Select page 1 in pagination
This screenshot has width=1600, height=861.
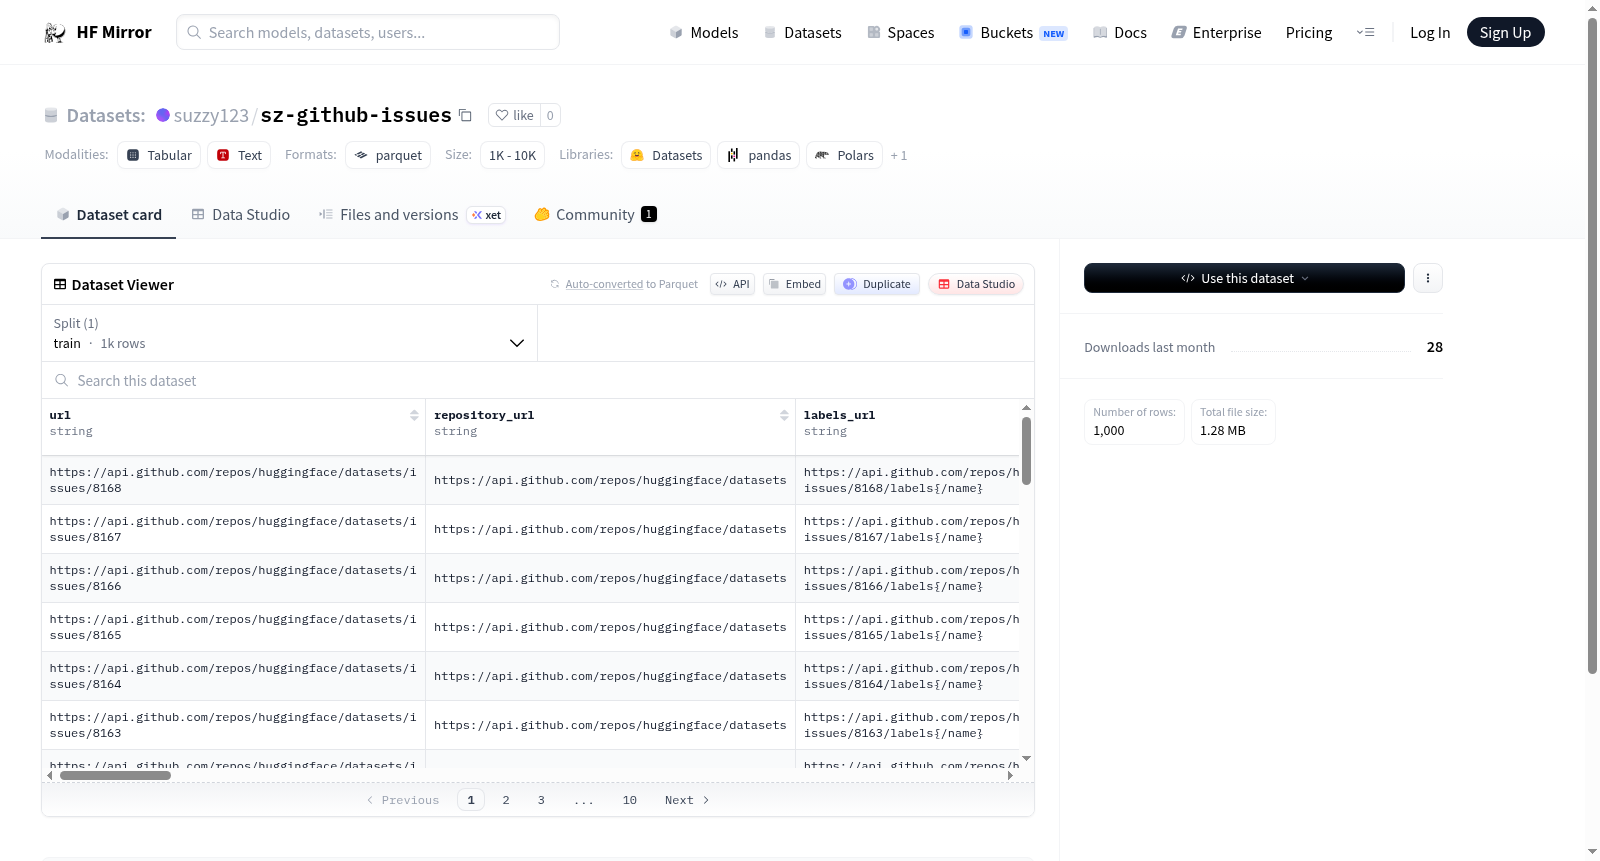coord(471,800)
